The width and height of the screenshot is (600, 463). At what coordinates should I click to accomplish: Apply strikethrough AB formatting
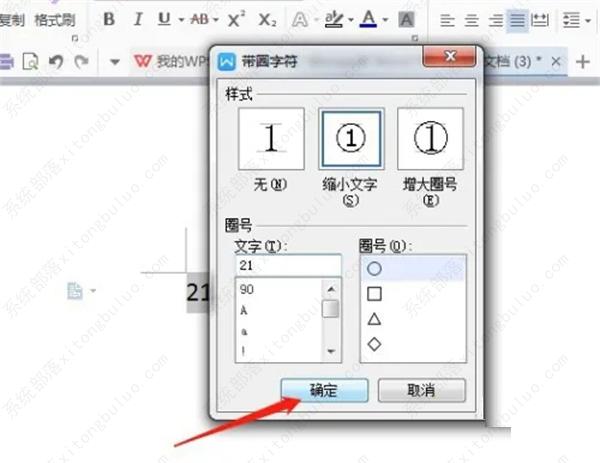200,19
